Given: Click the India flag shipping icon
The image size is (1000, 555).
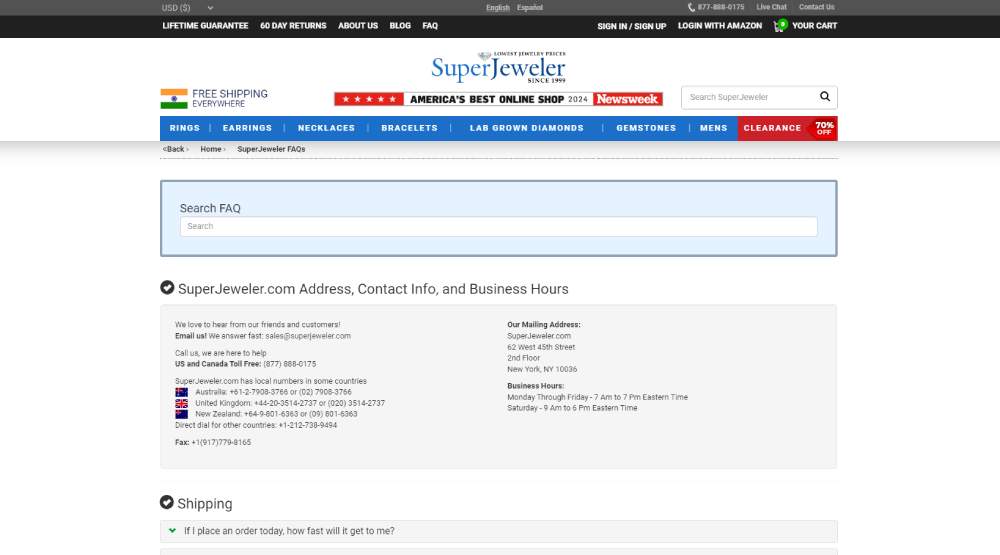Looking at the screenshot, I should tap(173, 98).
